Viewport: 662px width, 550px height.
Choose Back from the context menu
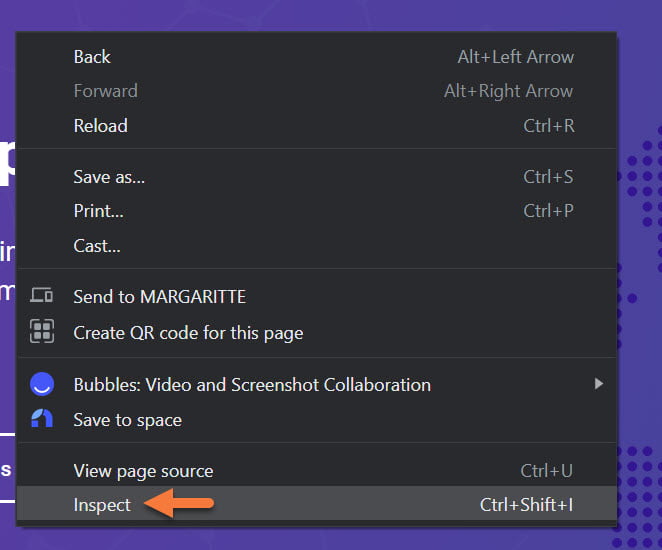(92, 57)
